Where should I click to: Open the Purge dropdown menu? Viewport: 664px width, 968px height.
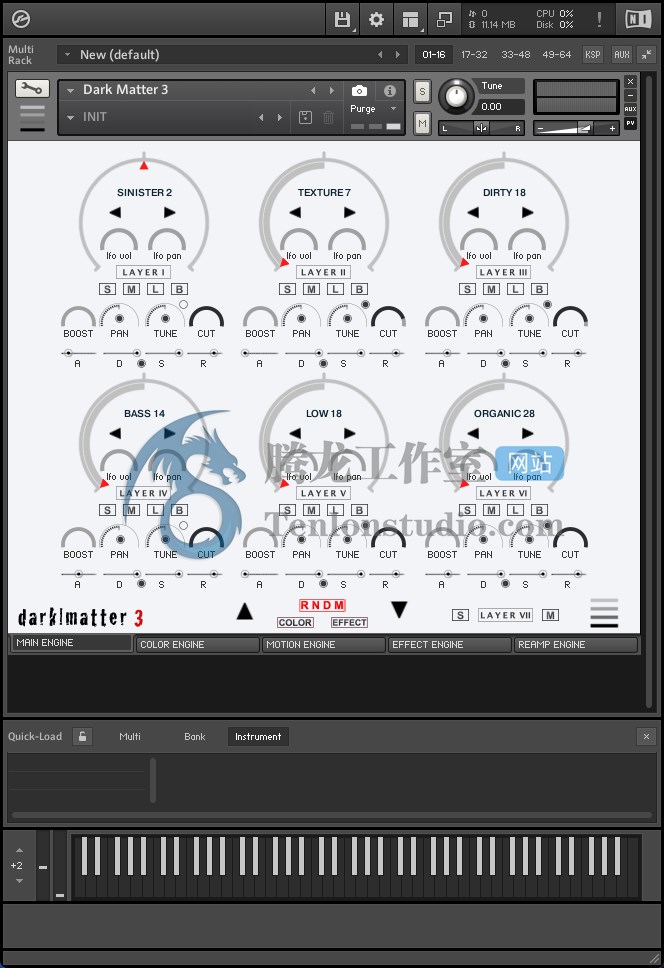pos(393,109)
